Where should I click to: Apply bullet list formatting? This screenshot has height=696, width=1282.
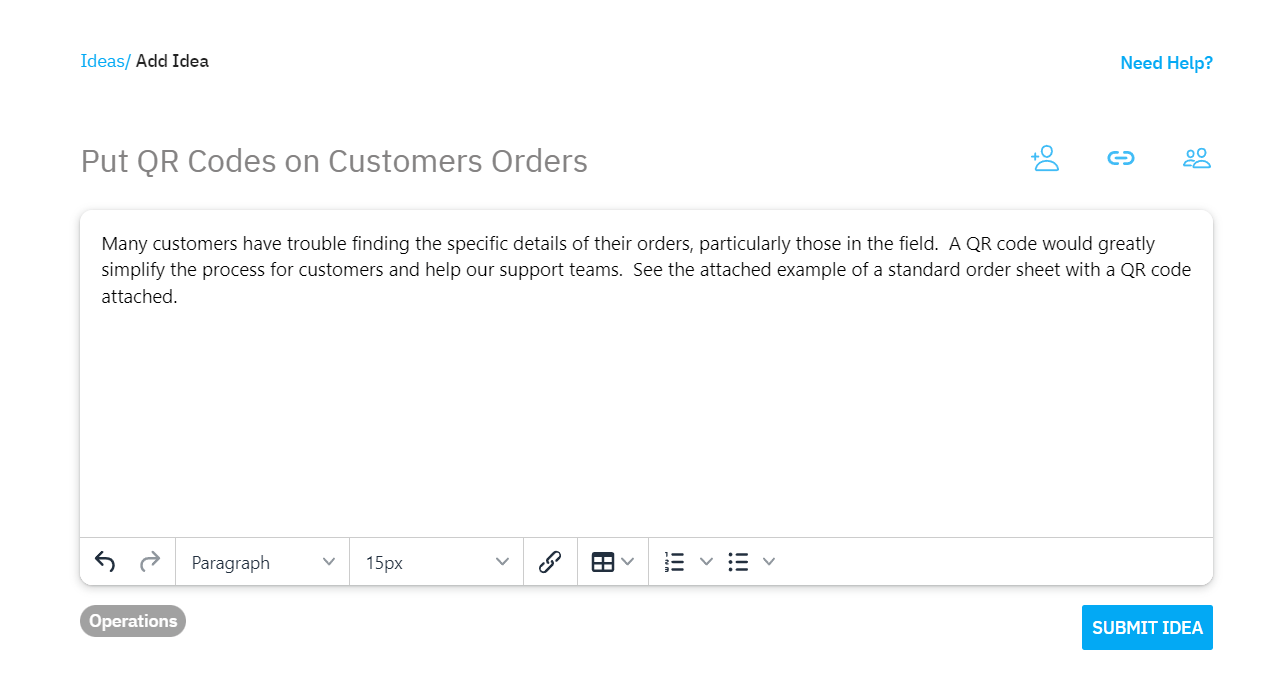click(x=739, y=562)
